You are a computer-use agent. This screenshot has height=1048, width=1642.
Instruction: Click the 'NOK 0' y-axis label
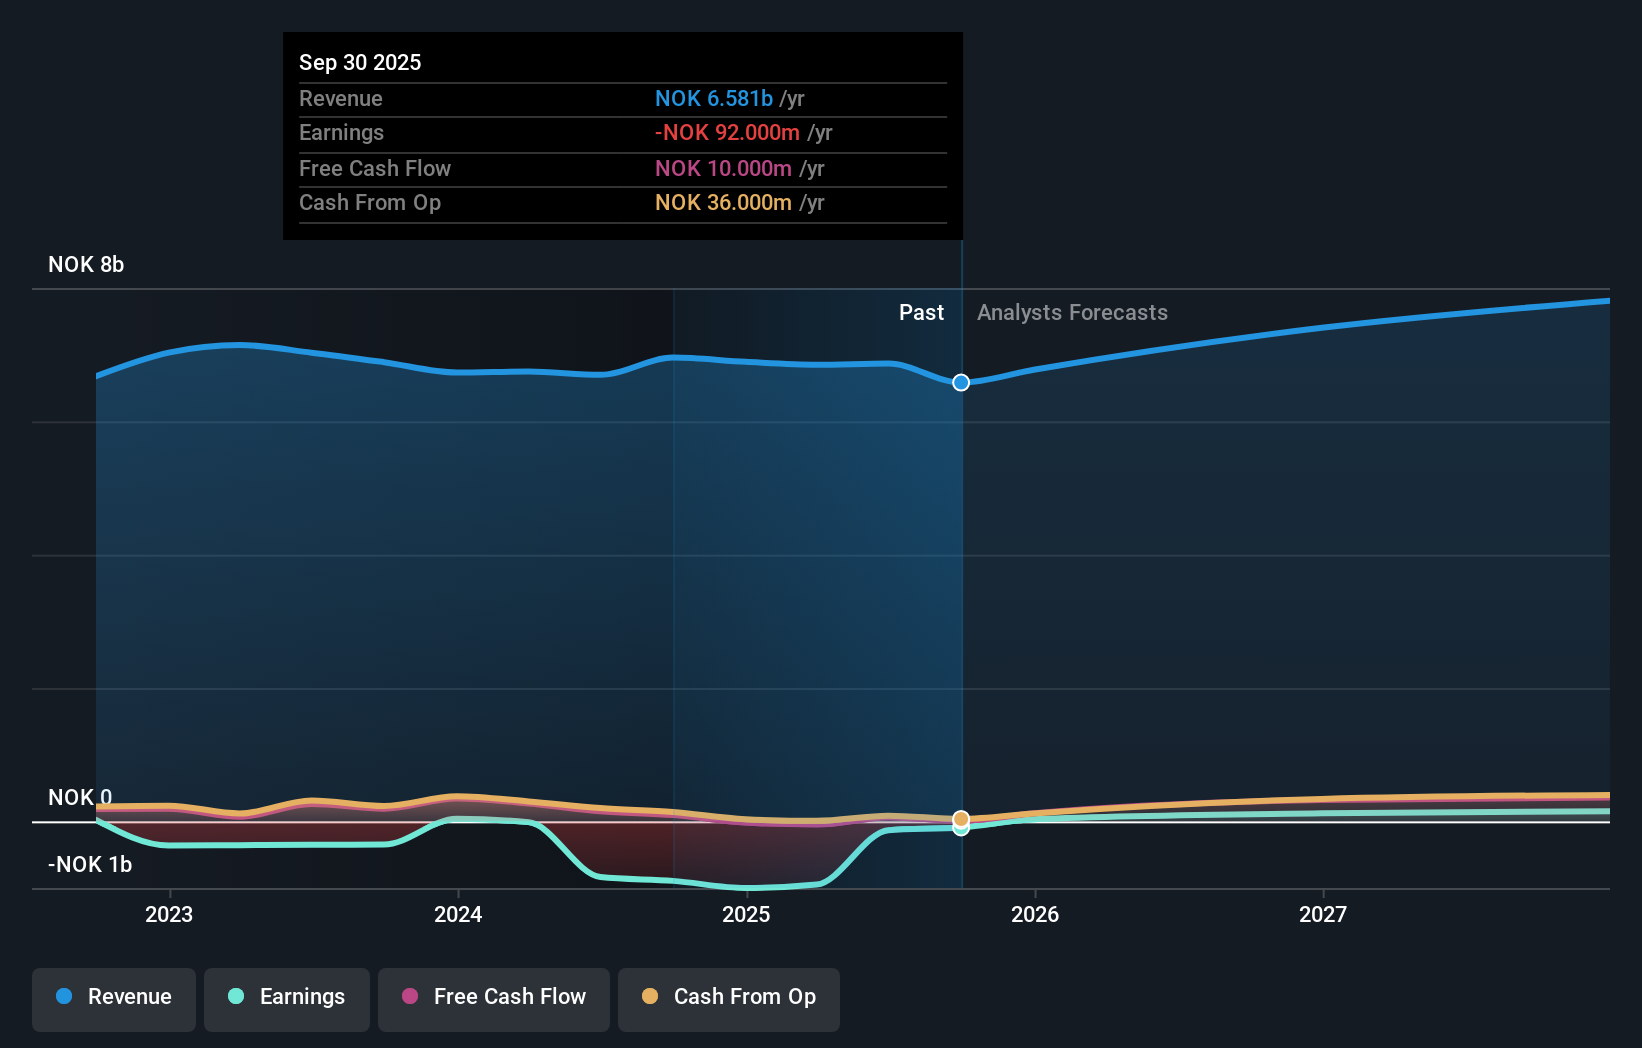80,797
